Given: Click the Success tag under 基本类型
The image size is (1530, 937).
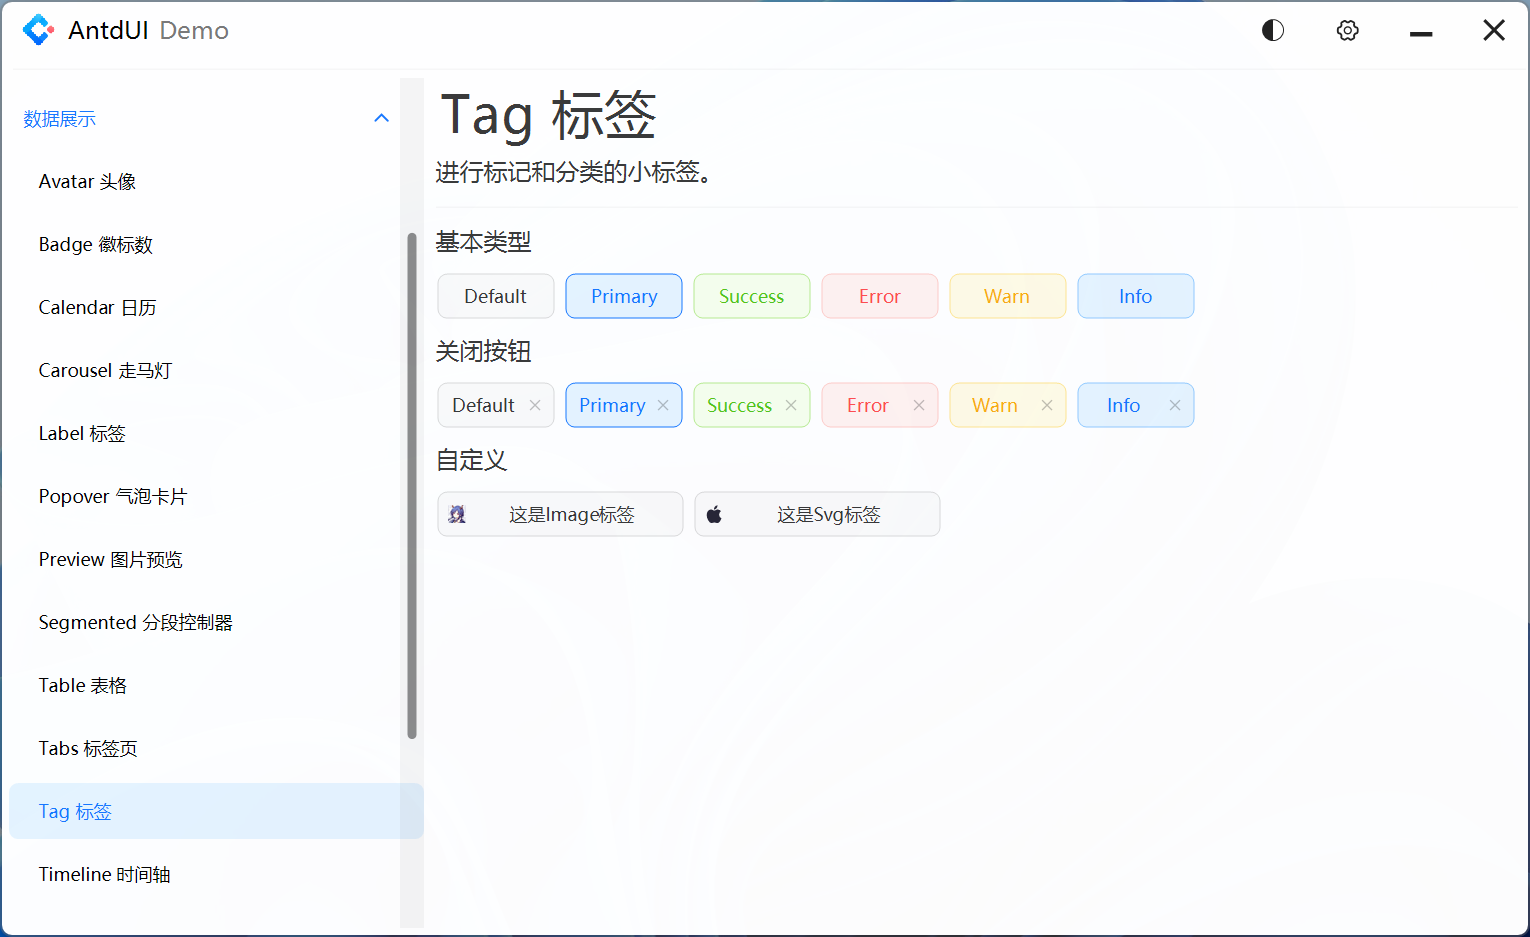Looking at the screenshot, I should [751, 296].
